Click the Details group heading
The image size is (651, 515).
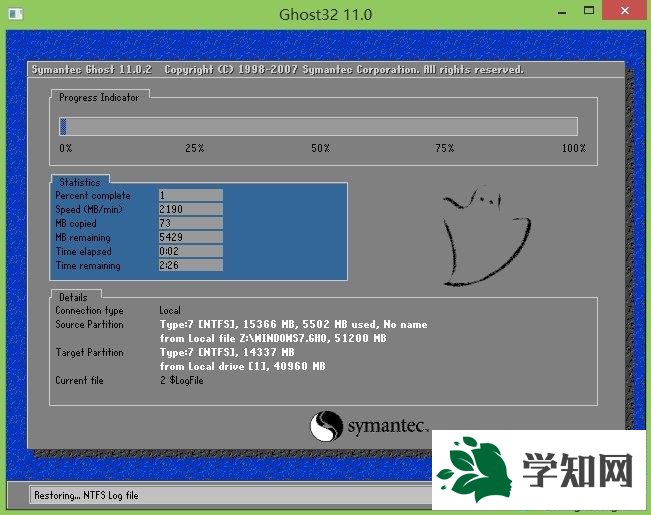click(x=73, y=297)
